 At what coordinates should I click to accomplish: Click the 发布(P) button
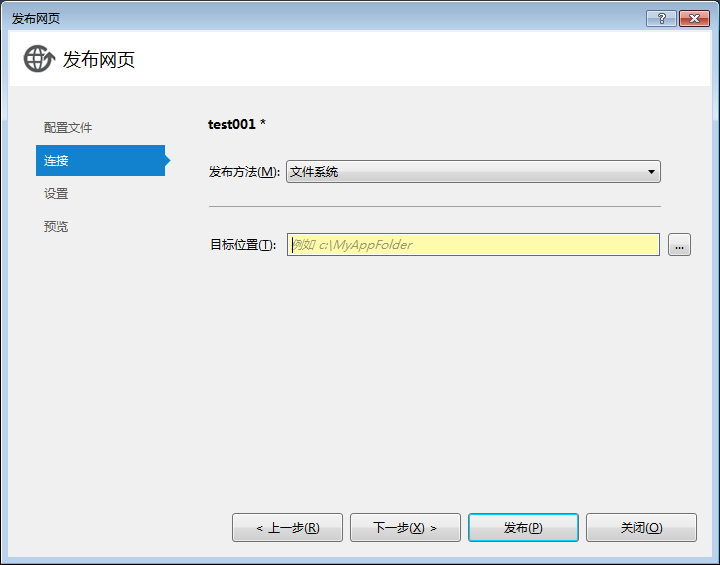pyautogui.click(x=523, y=528)
